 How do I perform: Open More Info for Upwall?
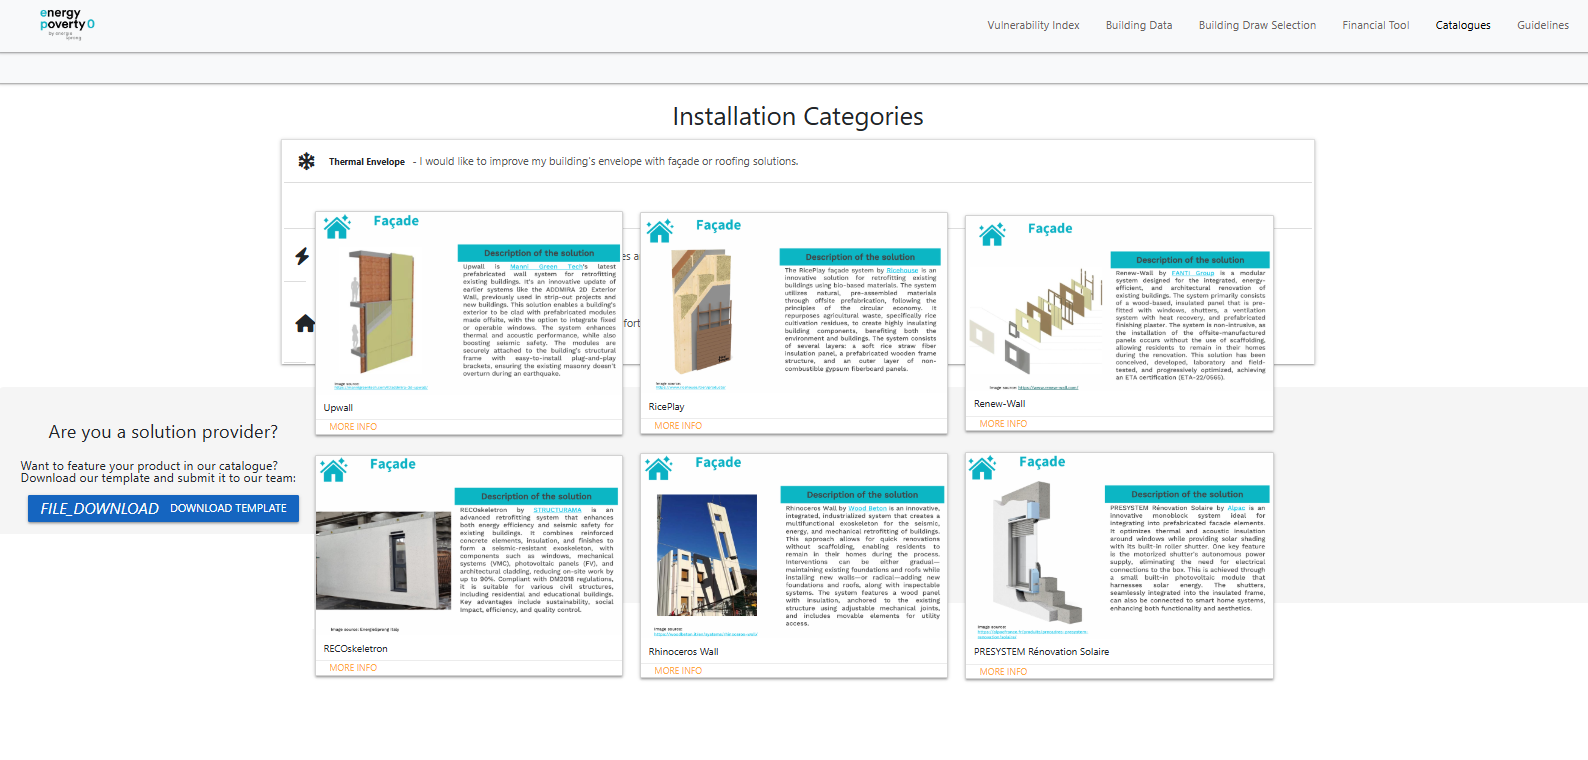[353, 427]
